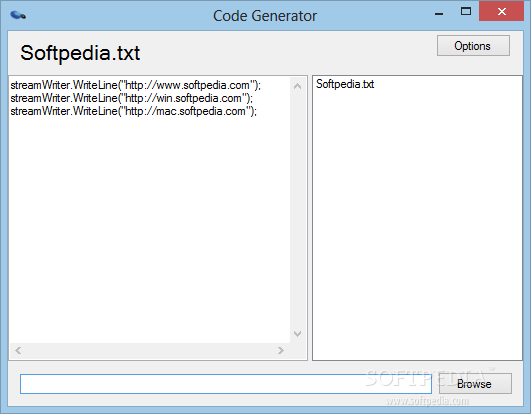Open the Options button
Viewport: 531px width, 419px height.
pos(473,46)
